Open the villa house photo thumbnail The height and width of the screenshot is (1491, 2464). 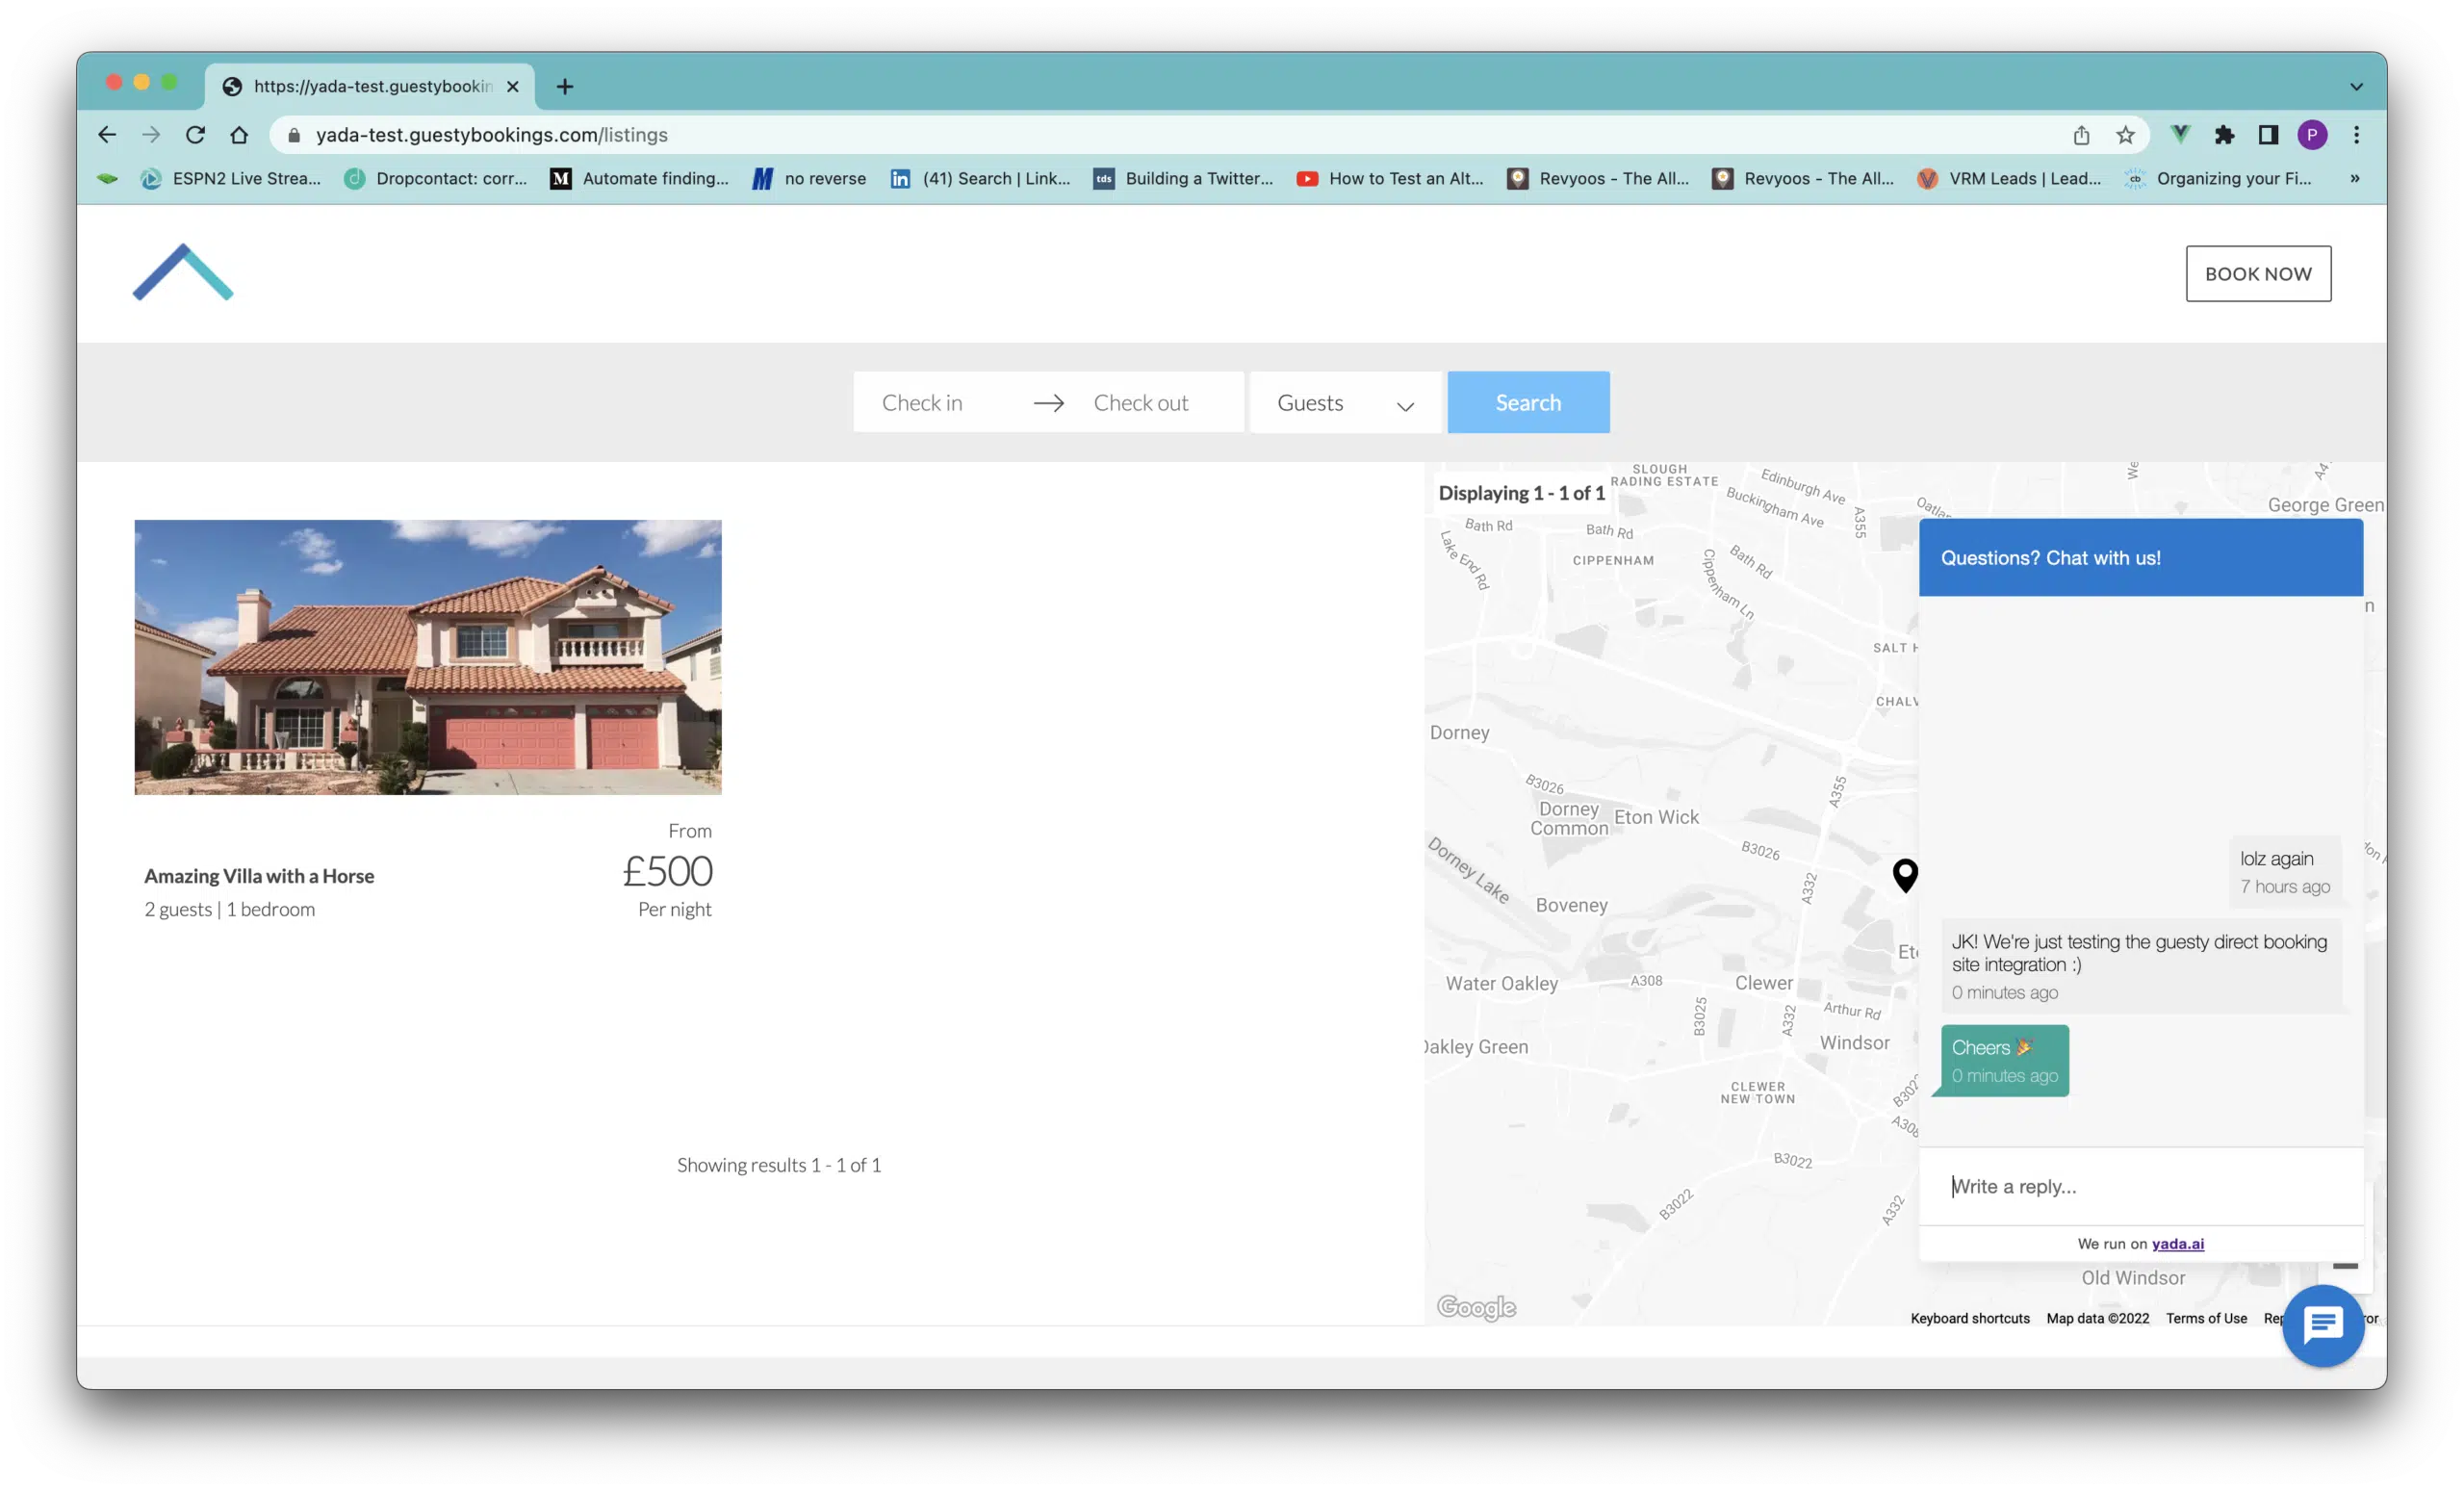coord(428,657)
